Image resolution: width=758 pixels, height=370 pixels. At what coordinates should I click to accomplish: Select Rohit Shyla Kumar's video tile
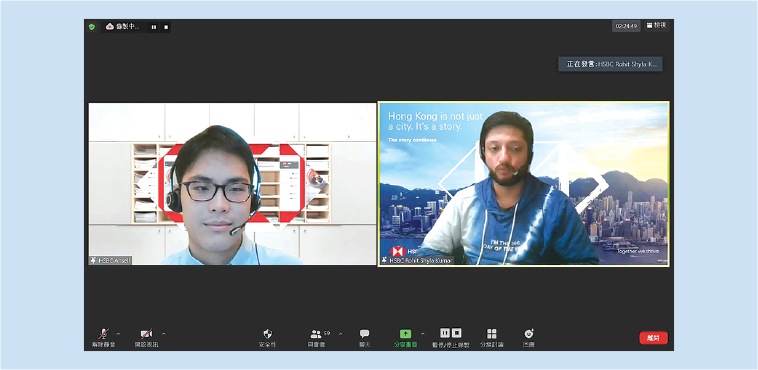pos(524,184)
